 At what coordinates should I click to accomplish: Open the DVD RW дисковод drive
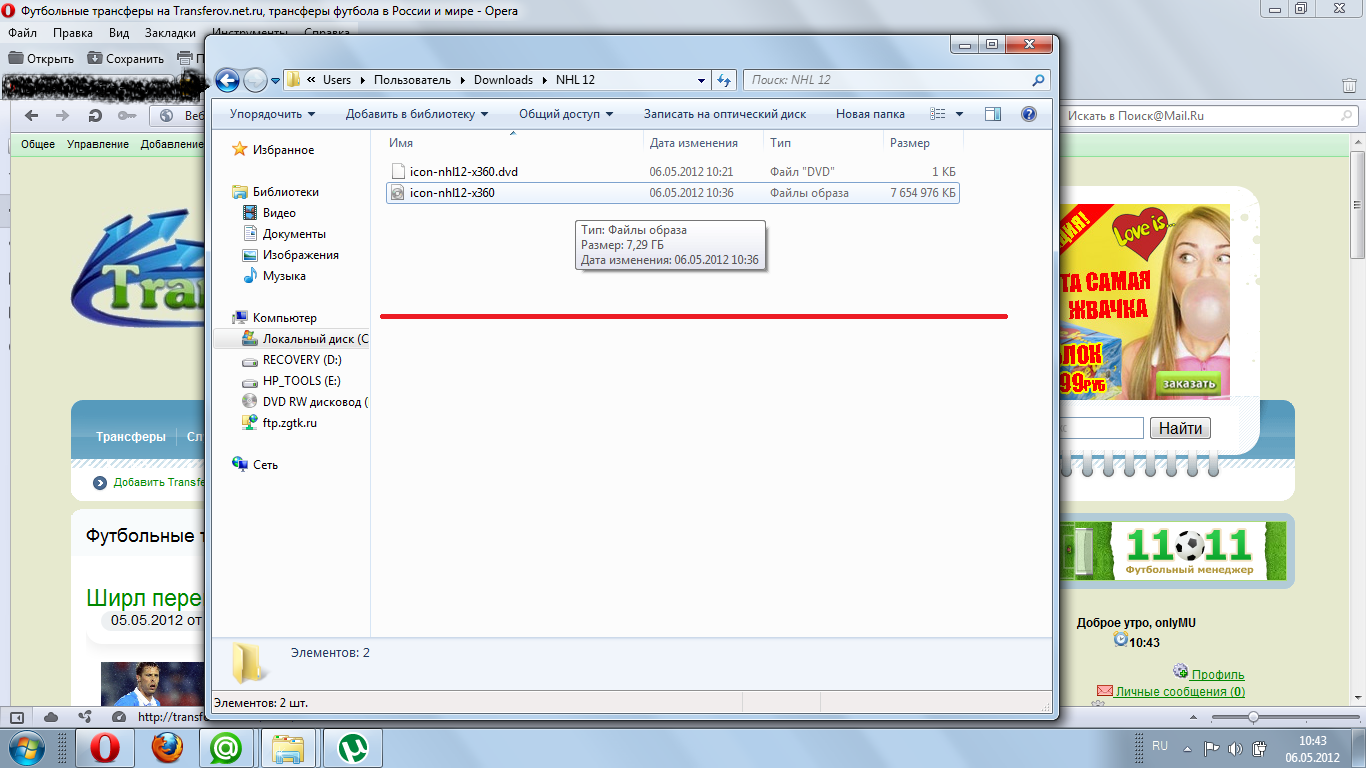[315, 402]
